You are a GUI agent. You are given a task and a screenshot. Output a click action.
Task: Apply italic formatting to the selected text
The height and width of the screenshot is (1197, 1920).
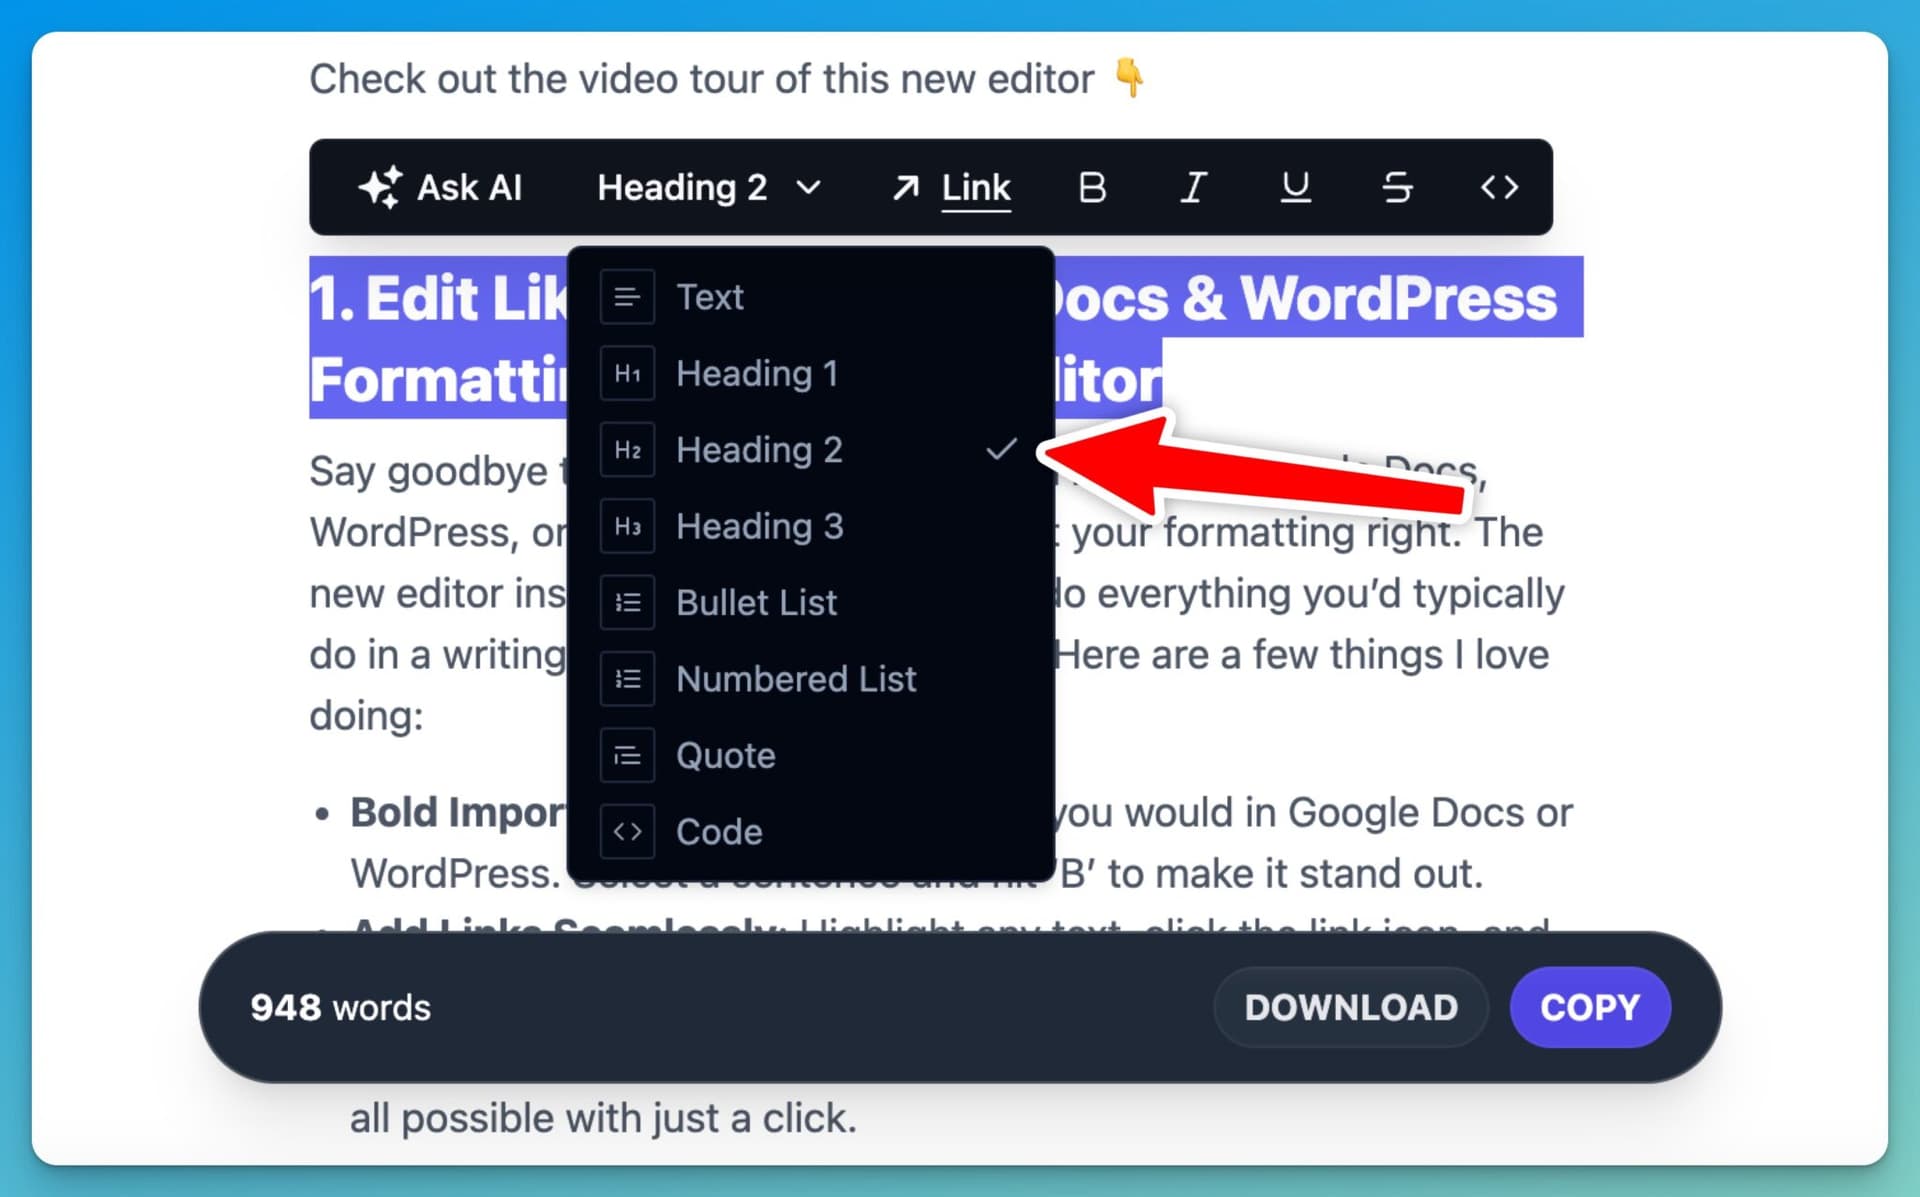[1193, 187]
